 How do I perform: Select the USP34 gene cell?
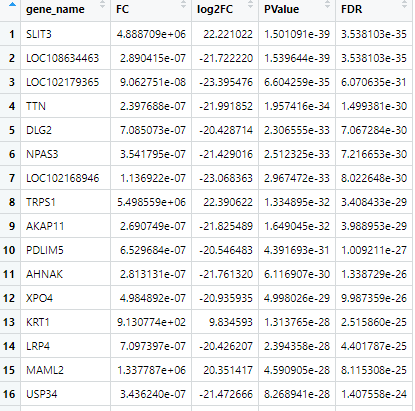point(65,394)
